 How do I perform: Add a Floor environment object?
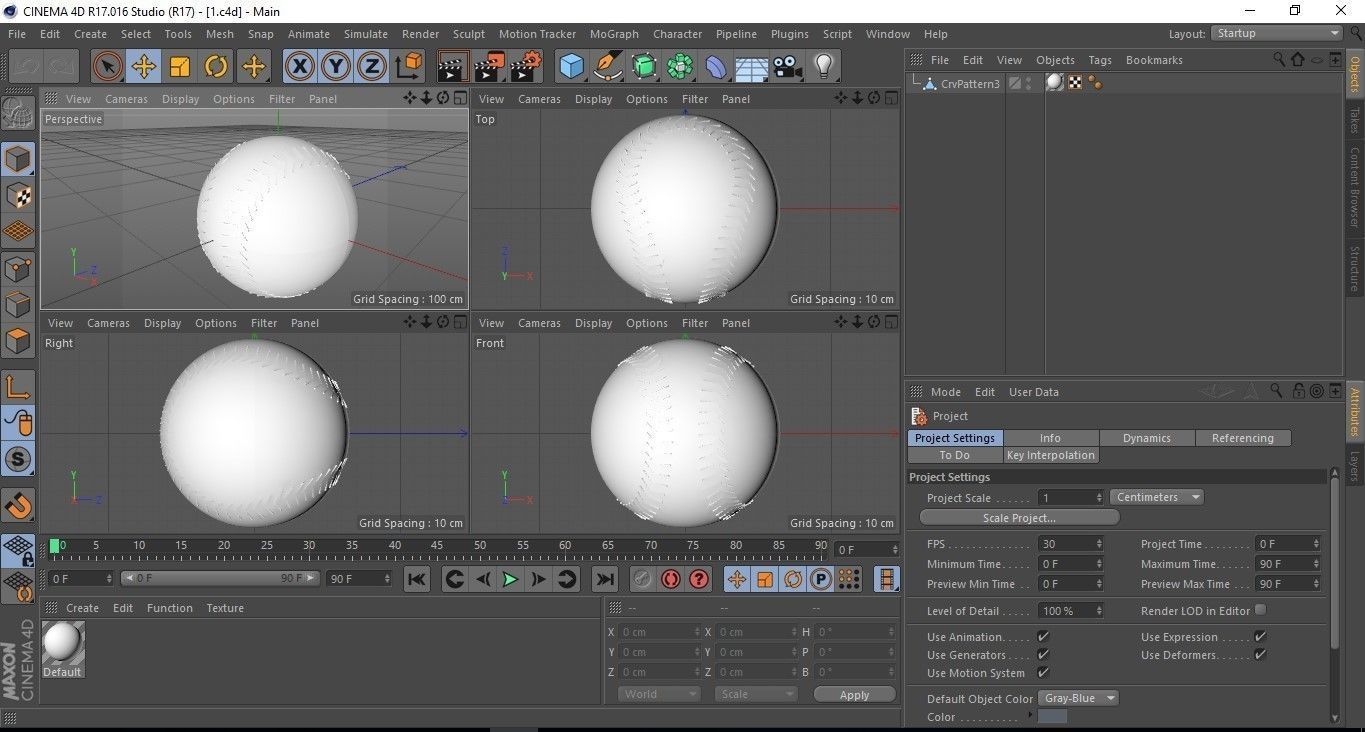(752, 67)
